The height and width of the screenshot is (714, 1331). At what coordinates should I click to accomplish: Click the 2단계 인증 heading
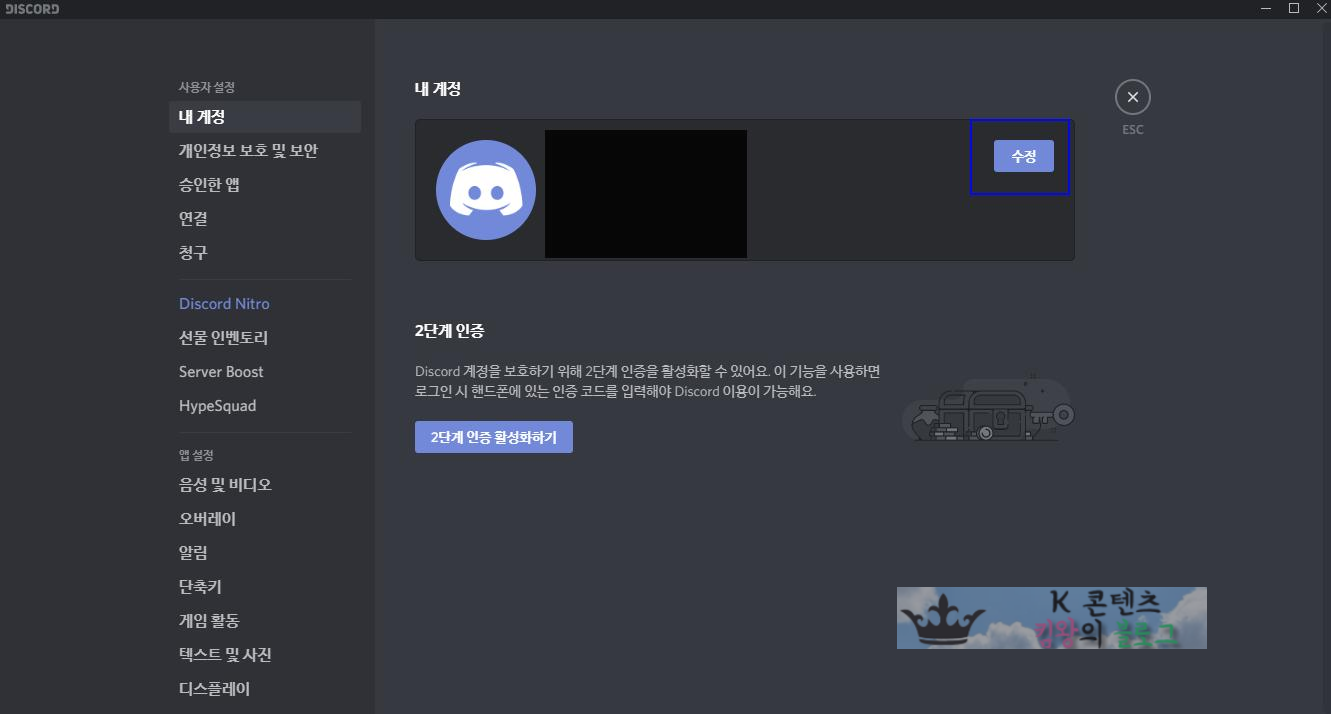450,330
